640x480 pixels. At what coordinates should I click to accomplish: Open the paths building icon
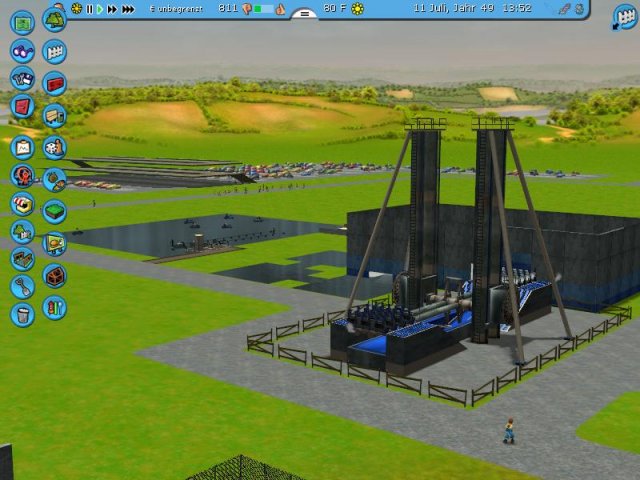click(x=22, y=259)
